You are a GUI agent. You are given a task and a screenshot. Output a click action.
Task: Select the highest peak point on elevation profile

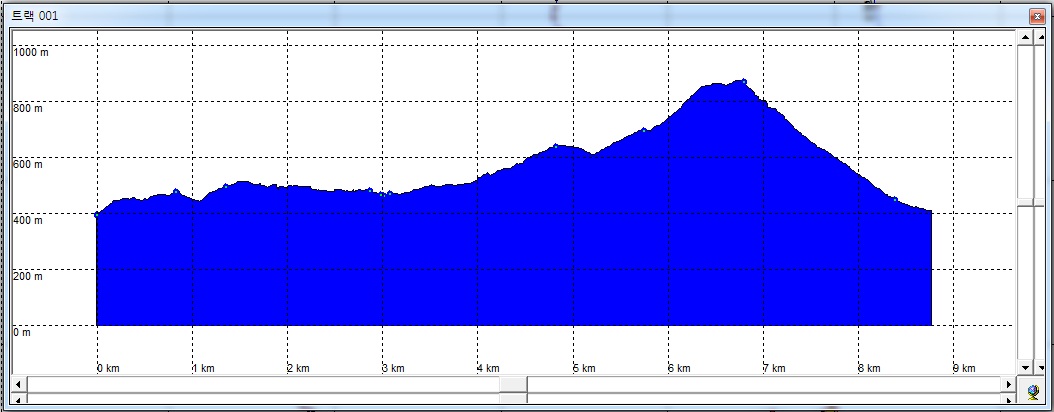pos(742,81)
